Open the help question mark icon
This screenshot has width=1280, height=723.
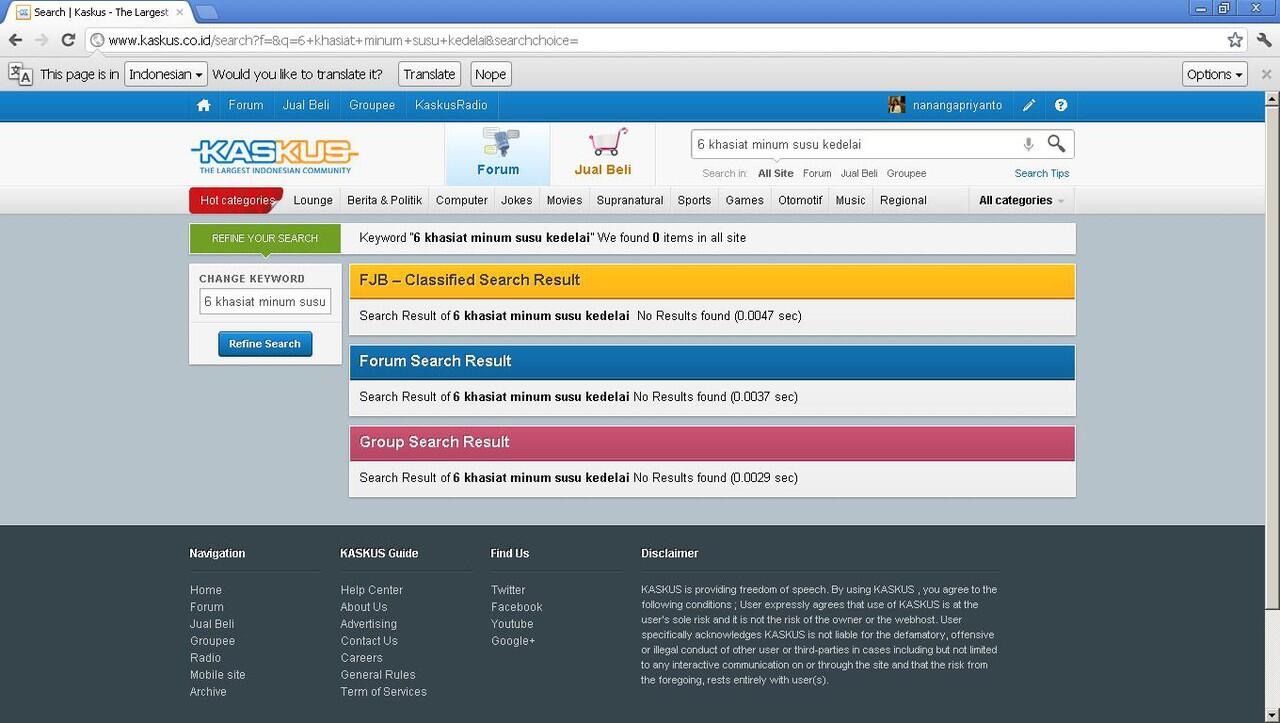pyautogui.click(x=1061, y=105)
